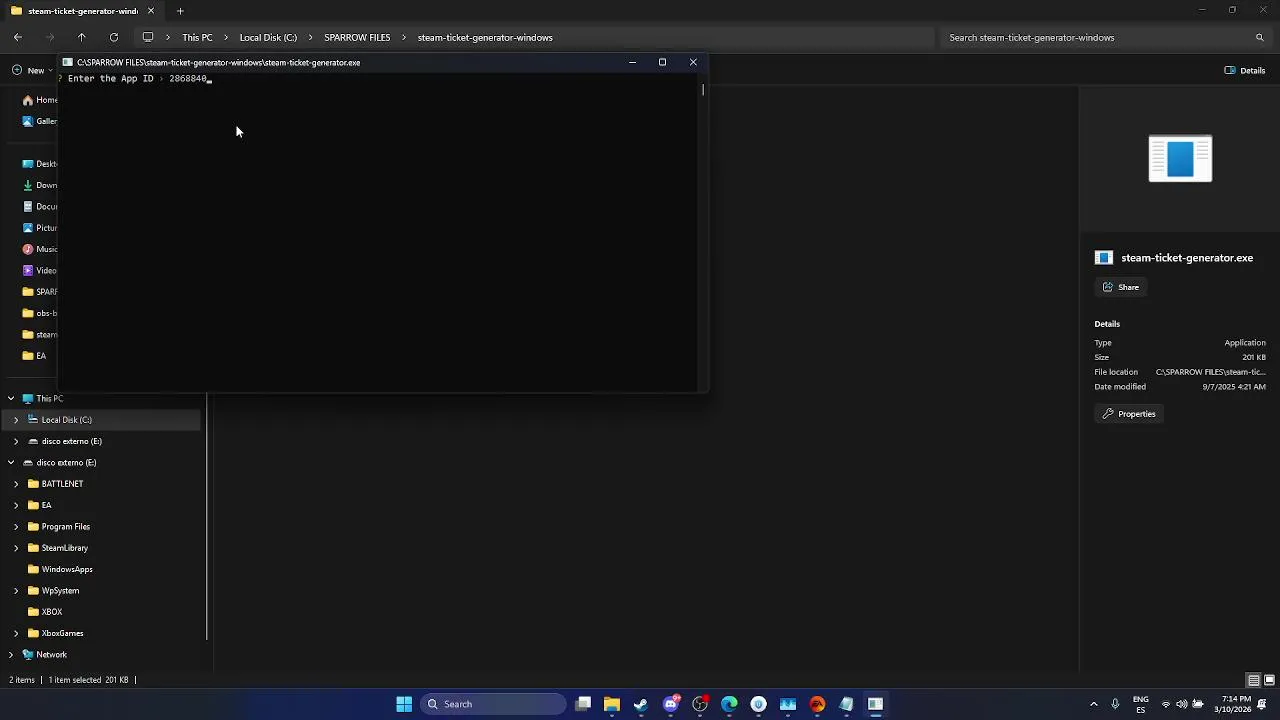
Task: Click the search magnifier icon in Explorer
Action: tap(1260, 37)
